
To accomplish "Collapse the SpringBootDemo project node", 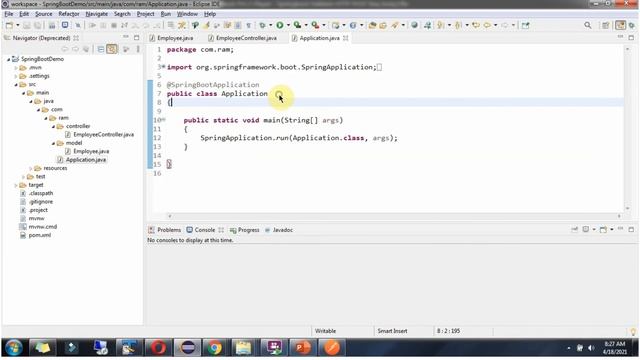I will 9,59.
